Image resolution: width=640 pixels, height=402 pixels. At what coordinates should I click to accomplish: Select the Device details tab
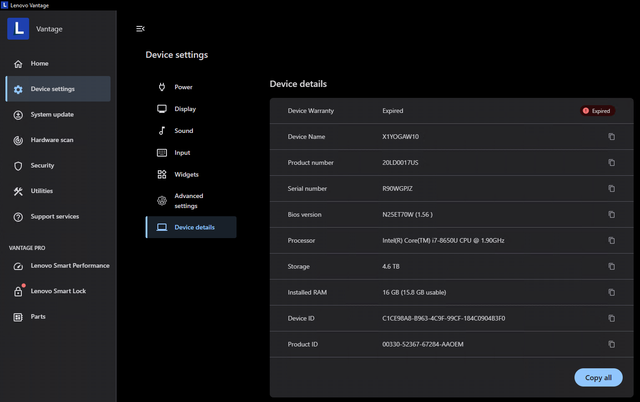pyautogui.click(x=191, y=227)
